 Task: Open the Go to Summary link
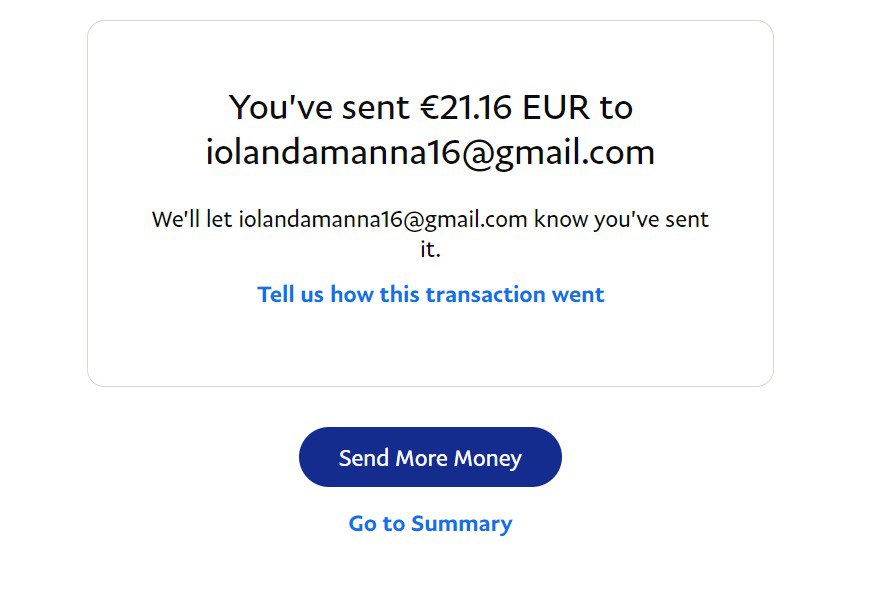430,523
